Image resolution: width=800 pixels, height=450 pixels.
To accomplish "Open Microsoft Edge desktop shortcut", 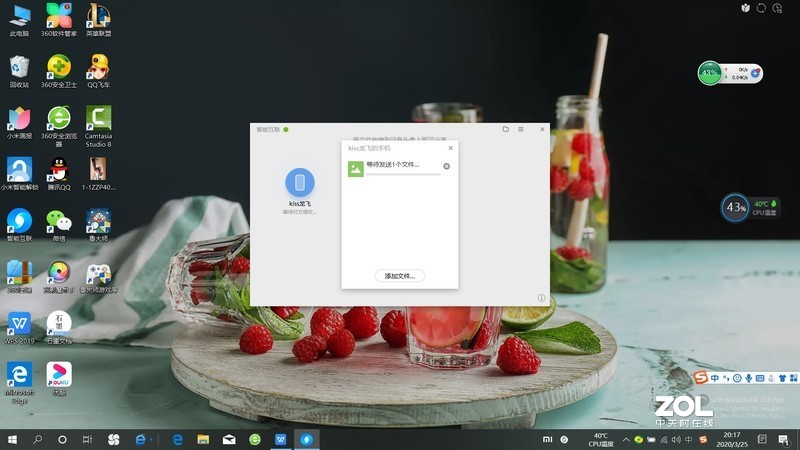I will click(19, 383).
